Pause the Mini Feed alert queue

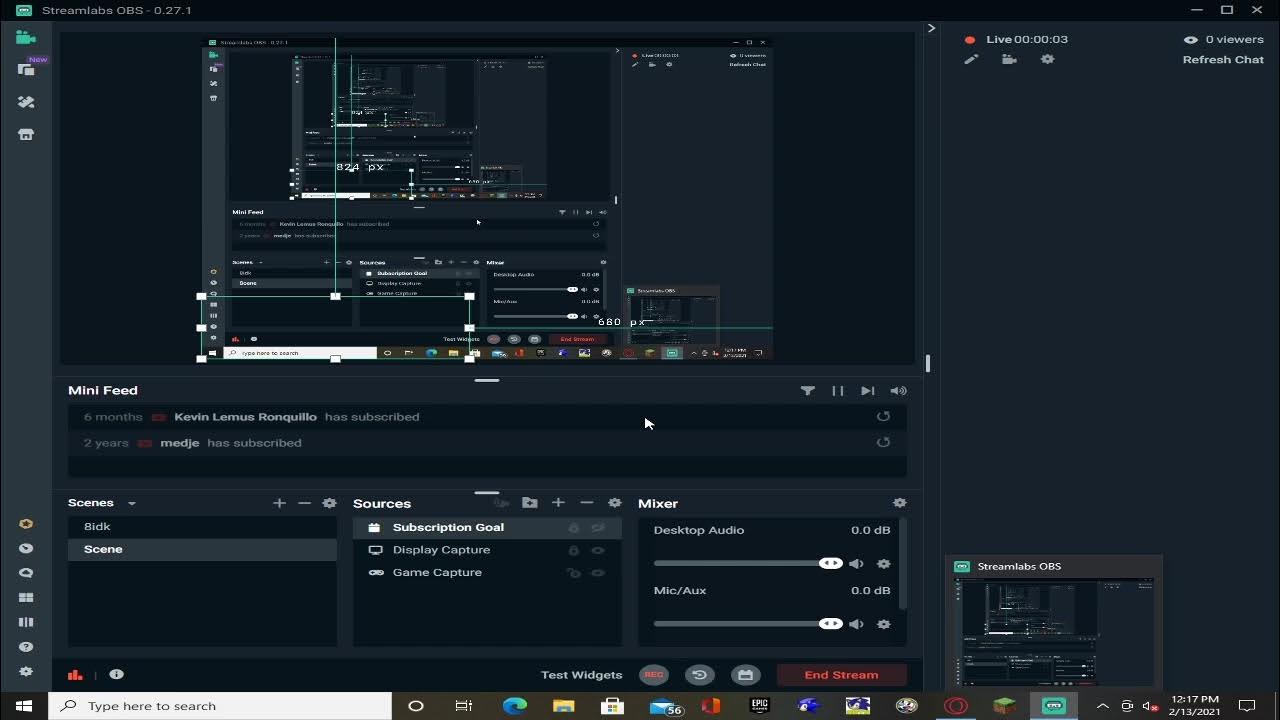[x=837, y=391]
